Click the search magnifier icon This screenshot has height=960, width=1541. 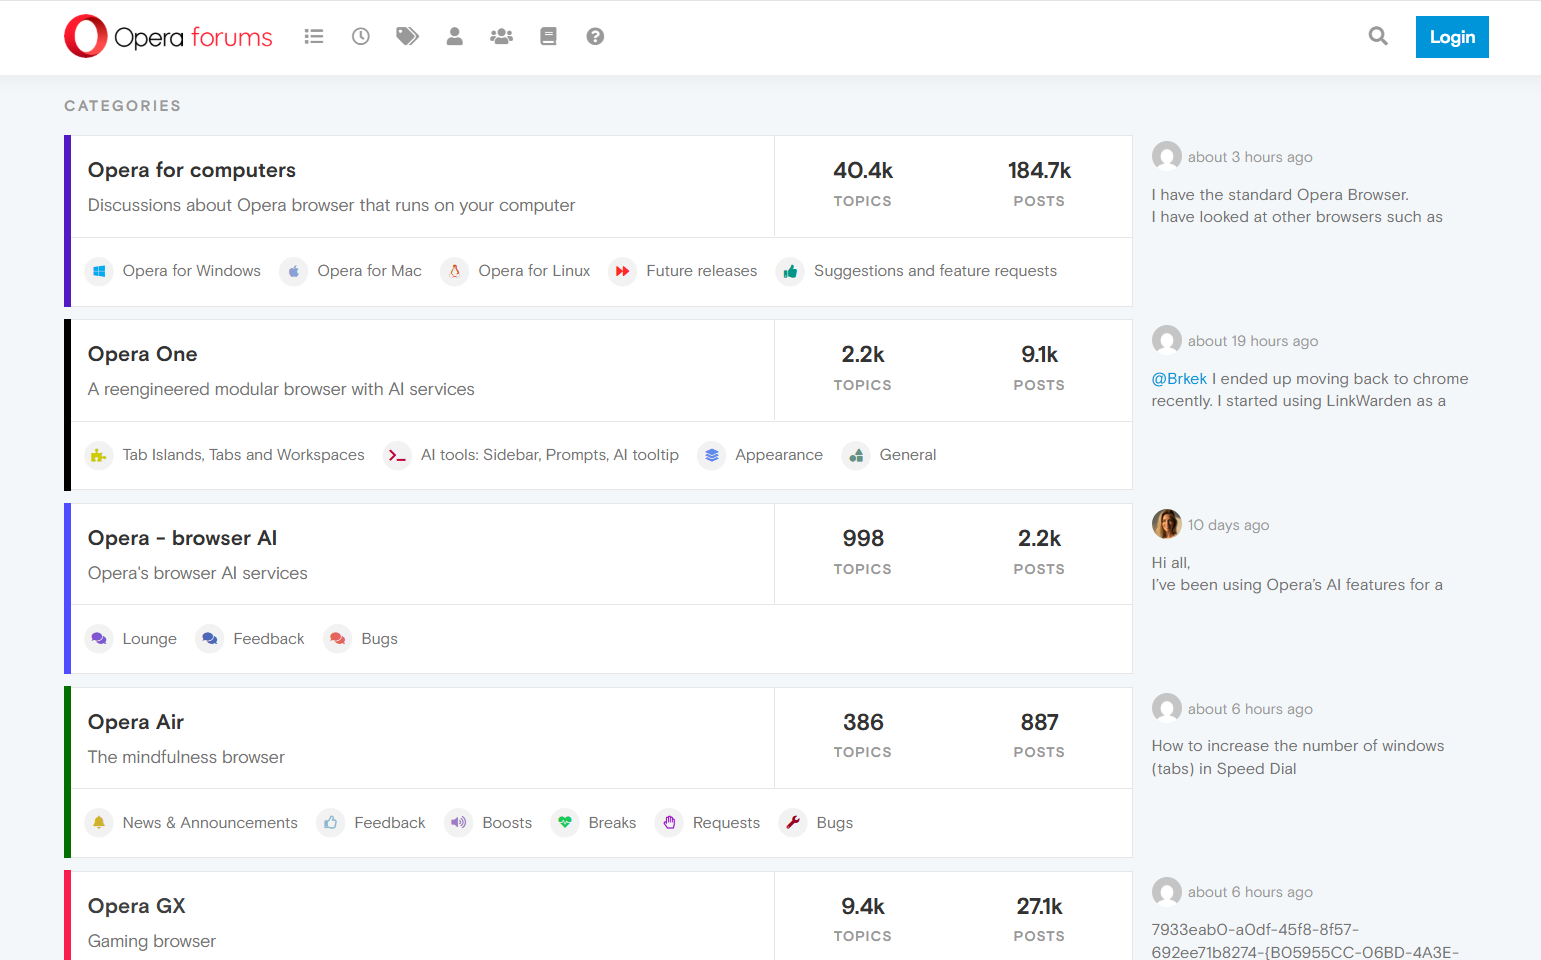[x=1378, y=37]
